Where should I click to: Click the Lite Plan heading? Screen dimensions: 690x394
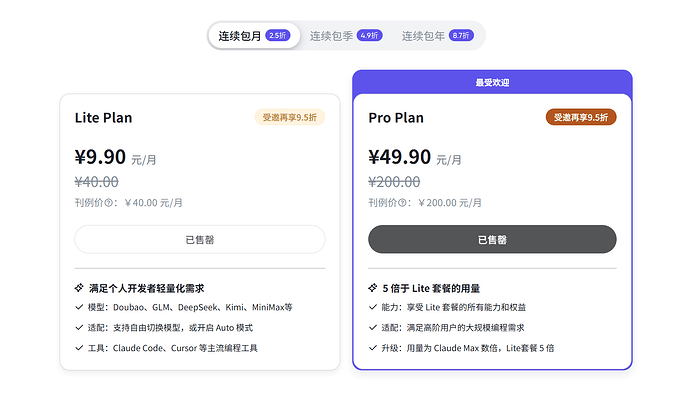click(103, 118)
